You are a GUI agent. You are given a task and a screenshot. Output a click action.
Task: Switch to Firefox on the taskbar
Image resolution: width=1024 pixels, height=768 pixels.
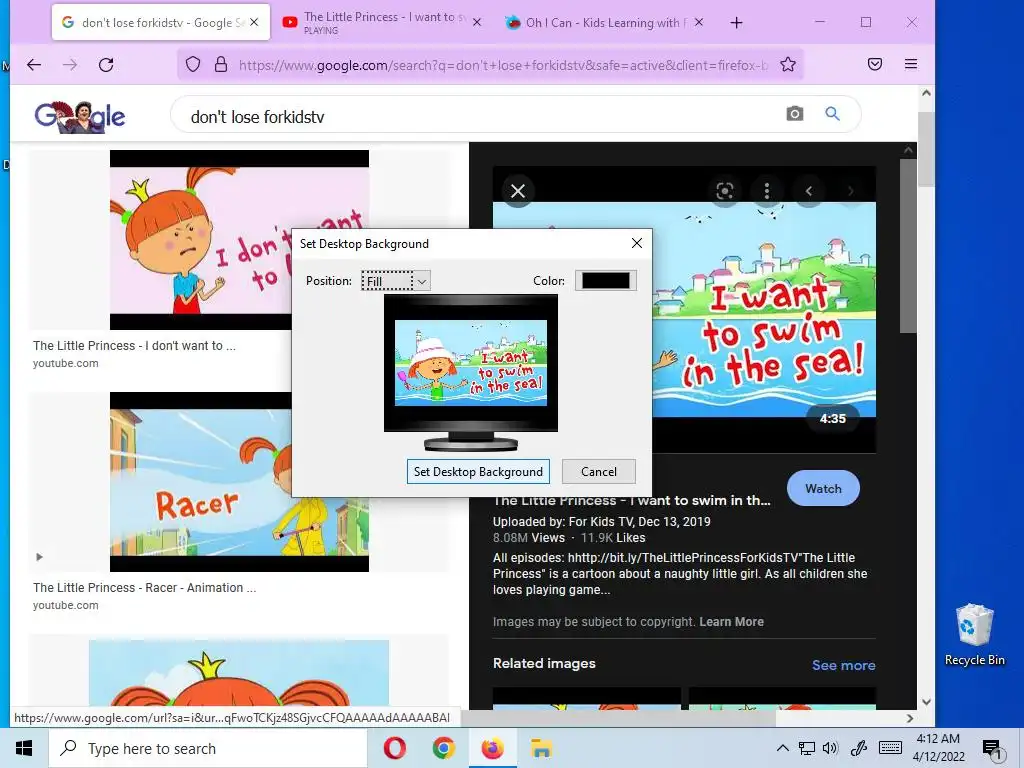pos(492,748)
